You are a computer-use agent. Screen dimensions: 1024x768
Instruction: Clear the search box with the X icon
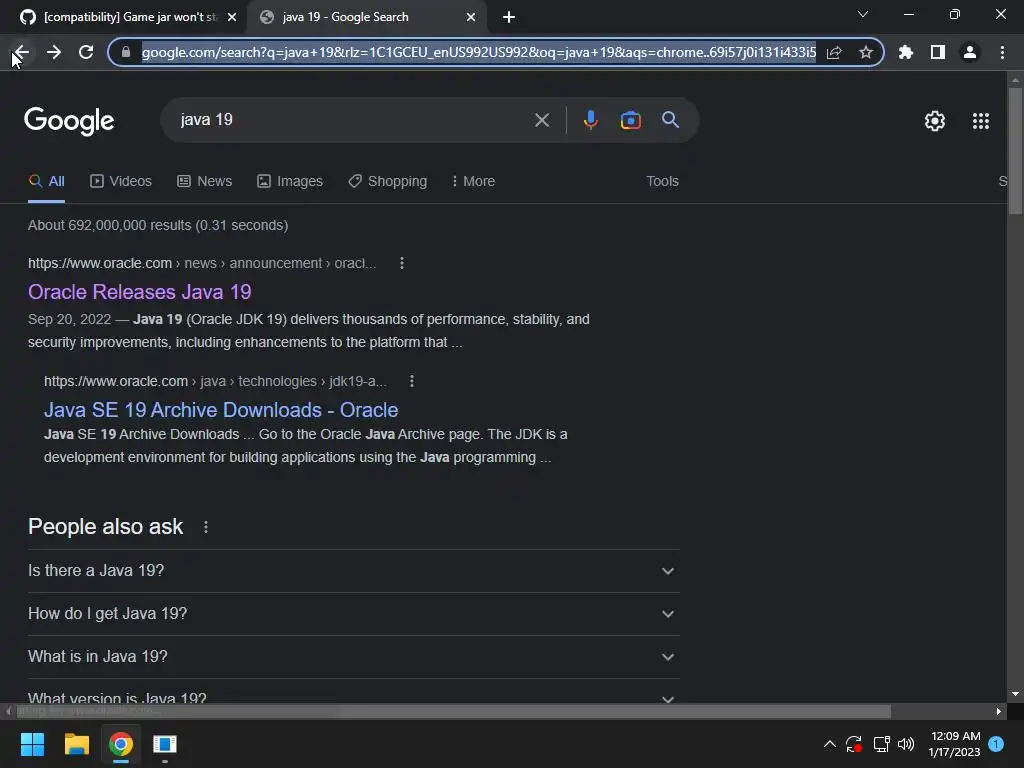pyautogui.click(x=542, y=120)
